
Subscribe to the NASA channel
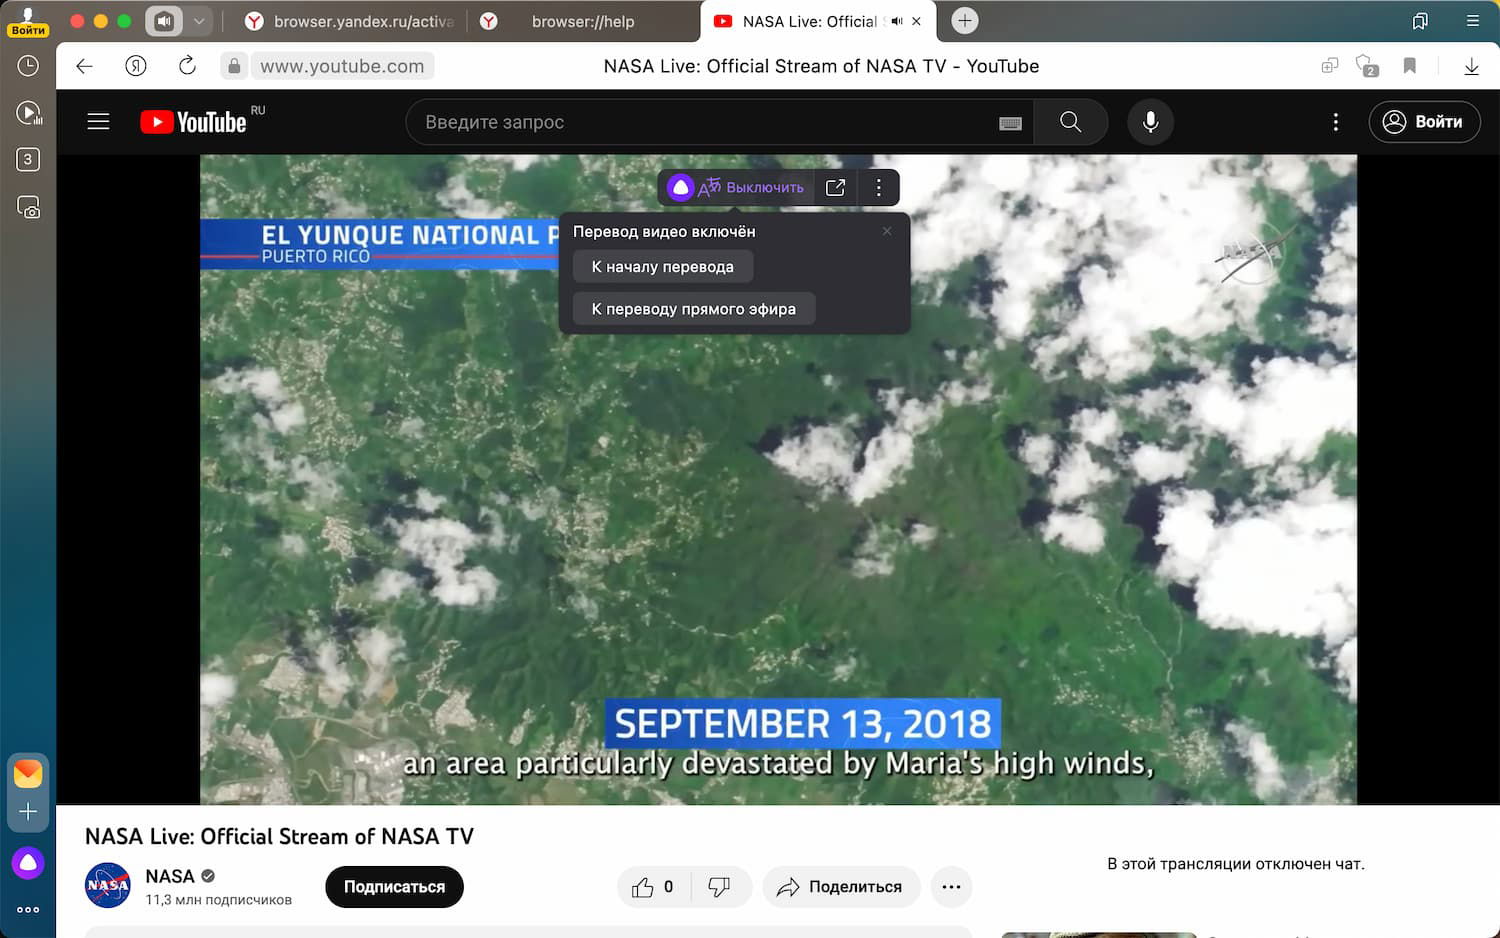pyautogui.click(x=395, y=887)
